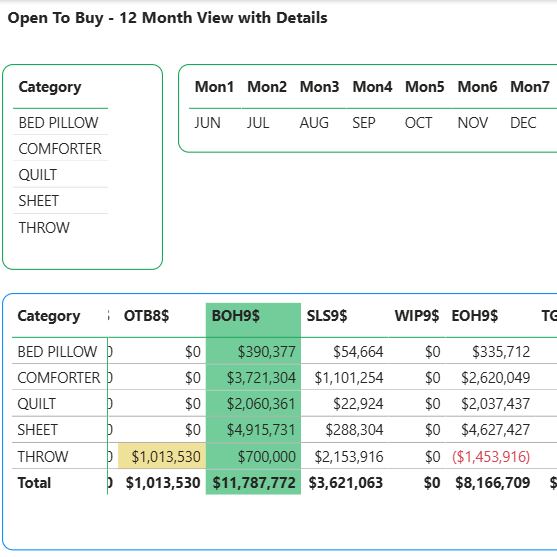Click BED PILLOW row label in table
Image resolution: width=557 pixels, height=557 pixels.
[x=57, y=352]
